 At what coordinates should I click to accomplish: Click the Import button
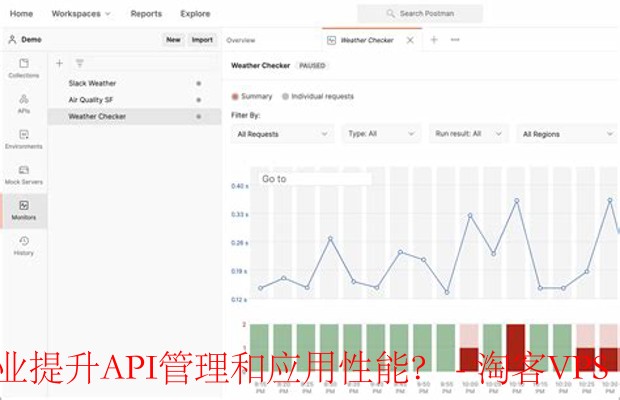coord(202,40)
